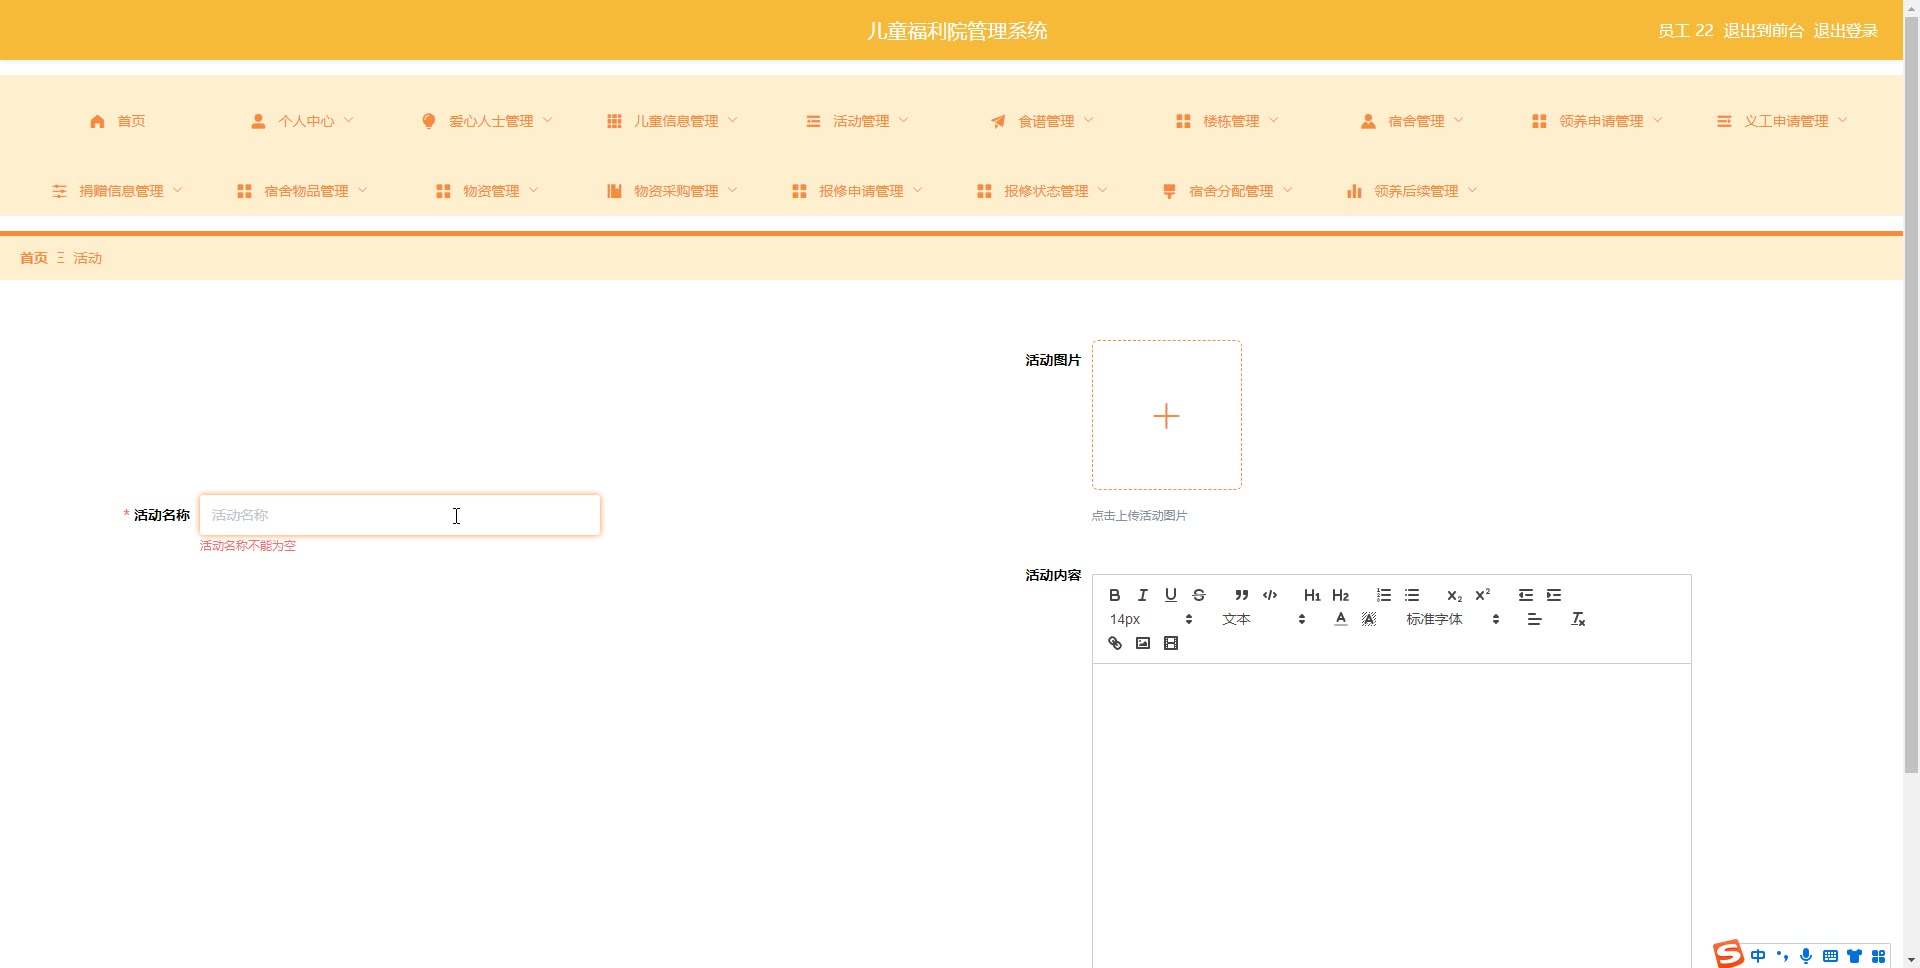This screenshot has width=1920, height=968.
Task: Open the text alignment options
Action: pos(1535,619)
